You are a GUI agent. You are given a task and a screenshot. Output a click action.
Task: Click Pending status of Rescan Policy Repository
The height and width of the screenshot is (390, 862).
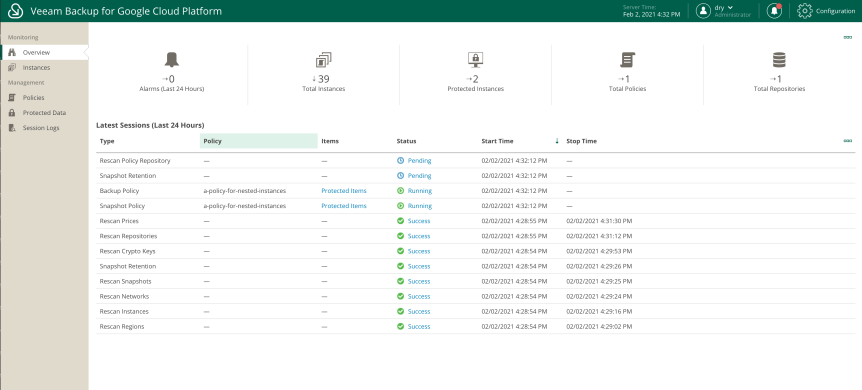tap(419, 161)
